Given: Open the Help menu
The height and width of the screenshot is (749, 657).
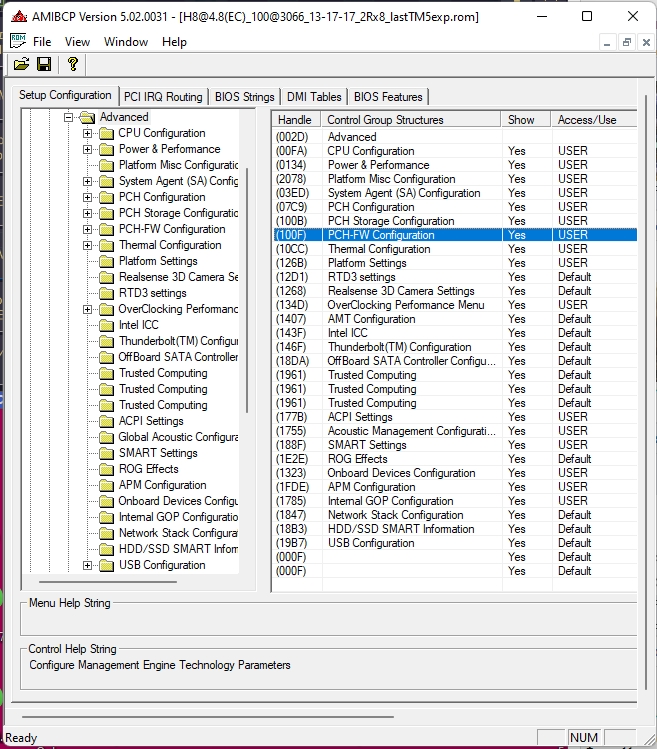Looking at the screenshot, I should click(x=174, y=42).
